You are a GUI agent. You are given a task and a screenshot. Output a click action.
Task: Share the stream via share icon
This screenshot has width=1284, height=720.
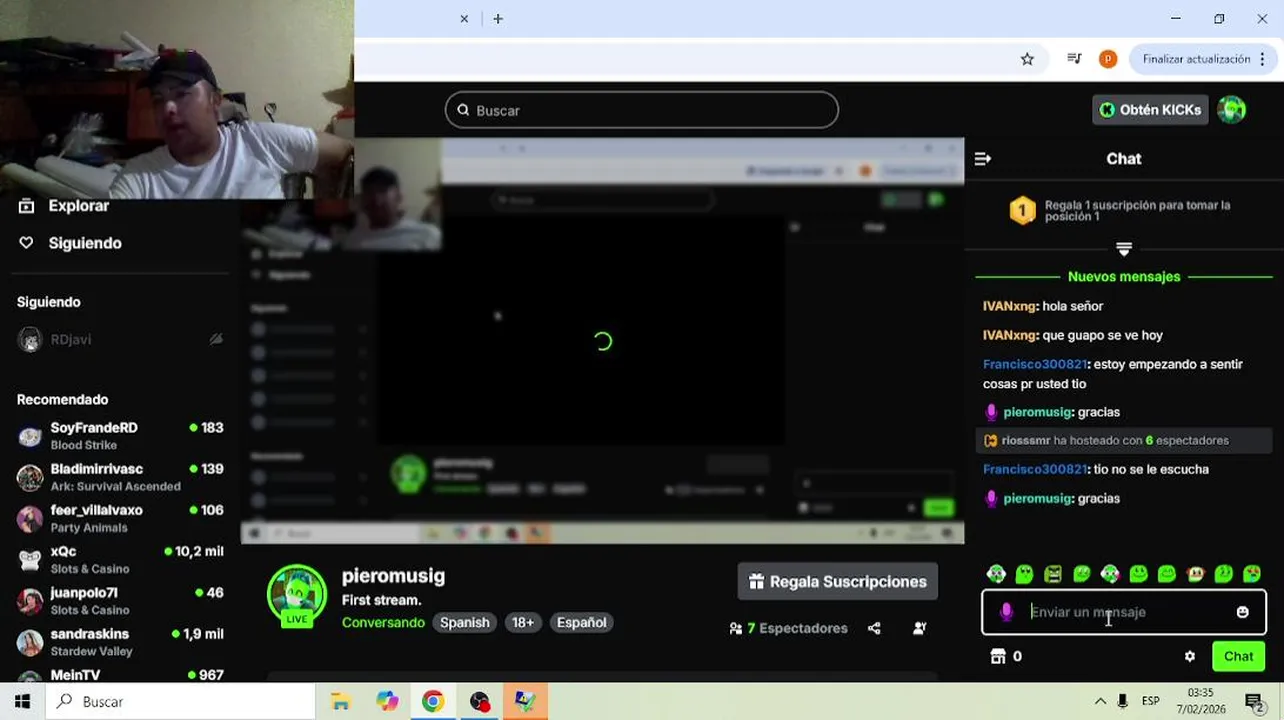874,628
